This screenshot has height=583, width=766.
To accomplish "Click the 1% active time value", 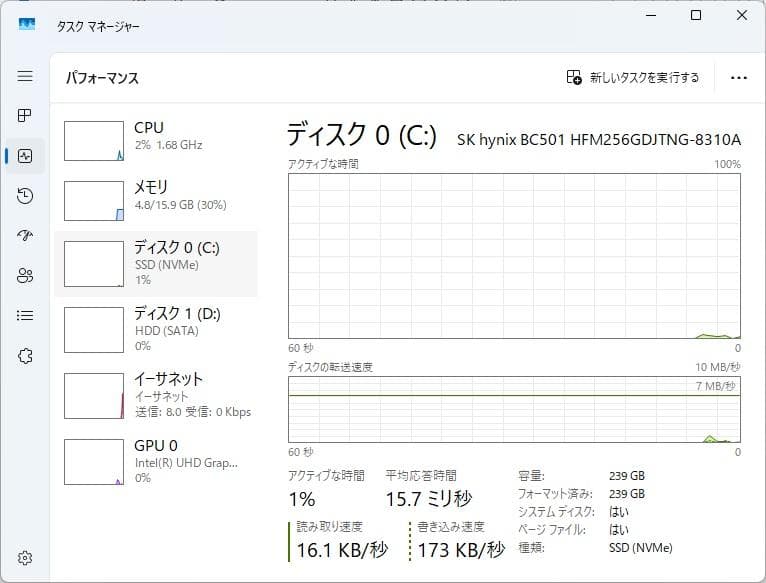I will [302, 499].
